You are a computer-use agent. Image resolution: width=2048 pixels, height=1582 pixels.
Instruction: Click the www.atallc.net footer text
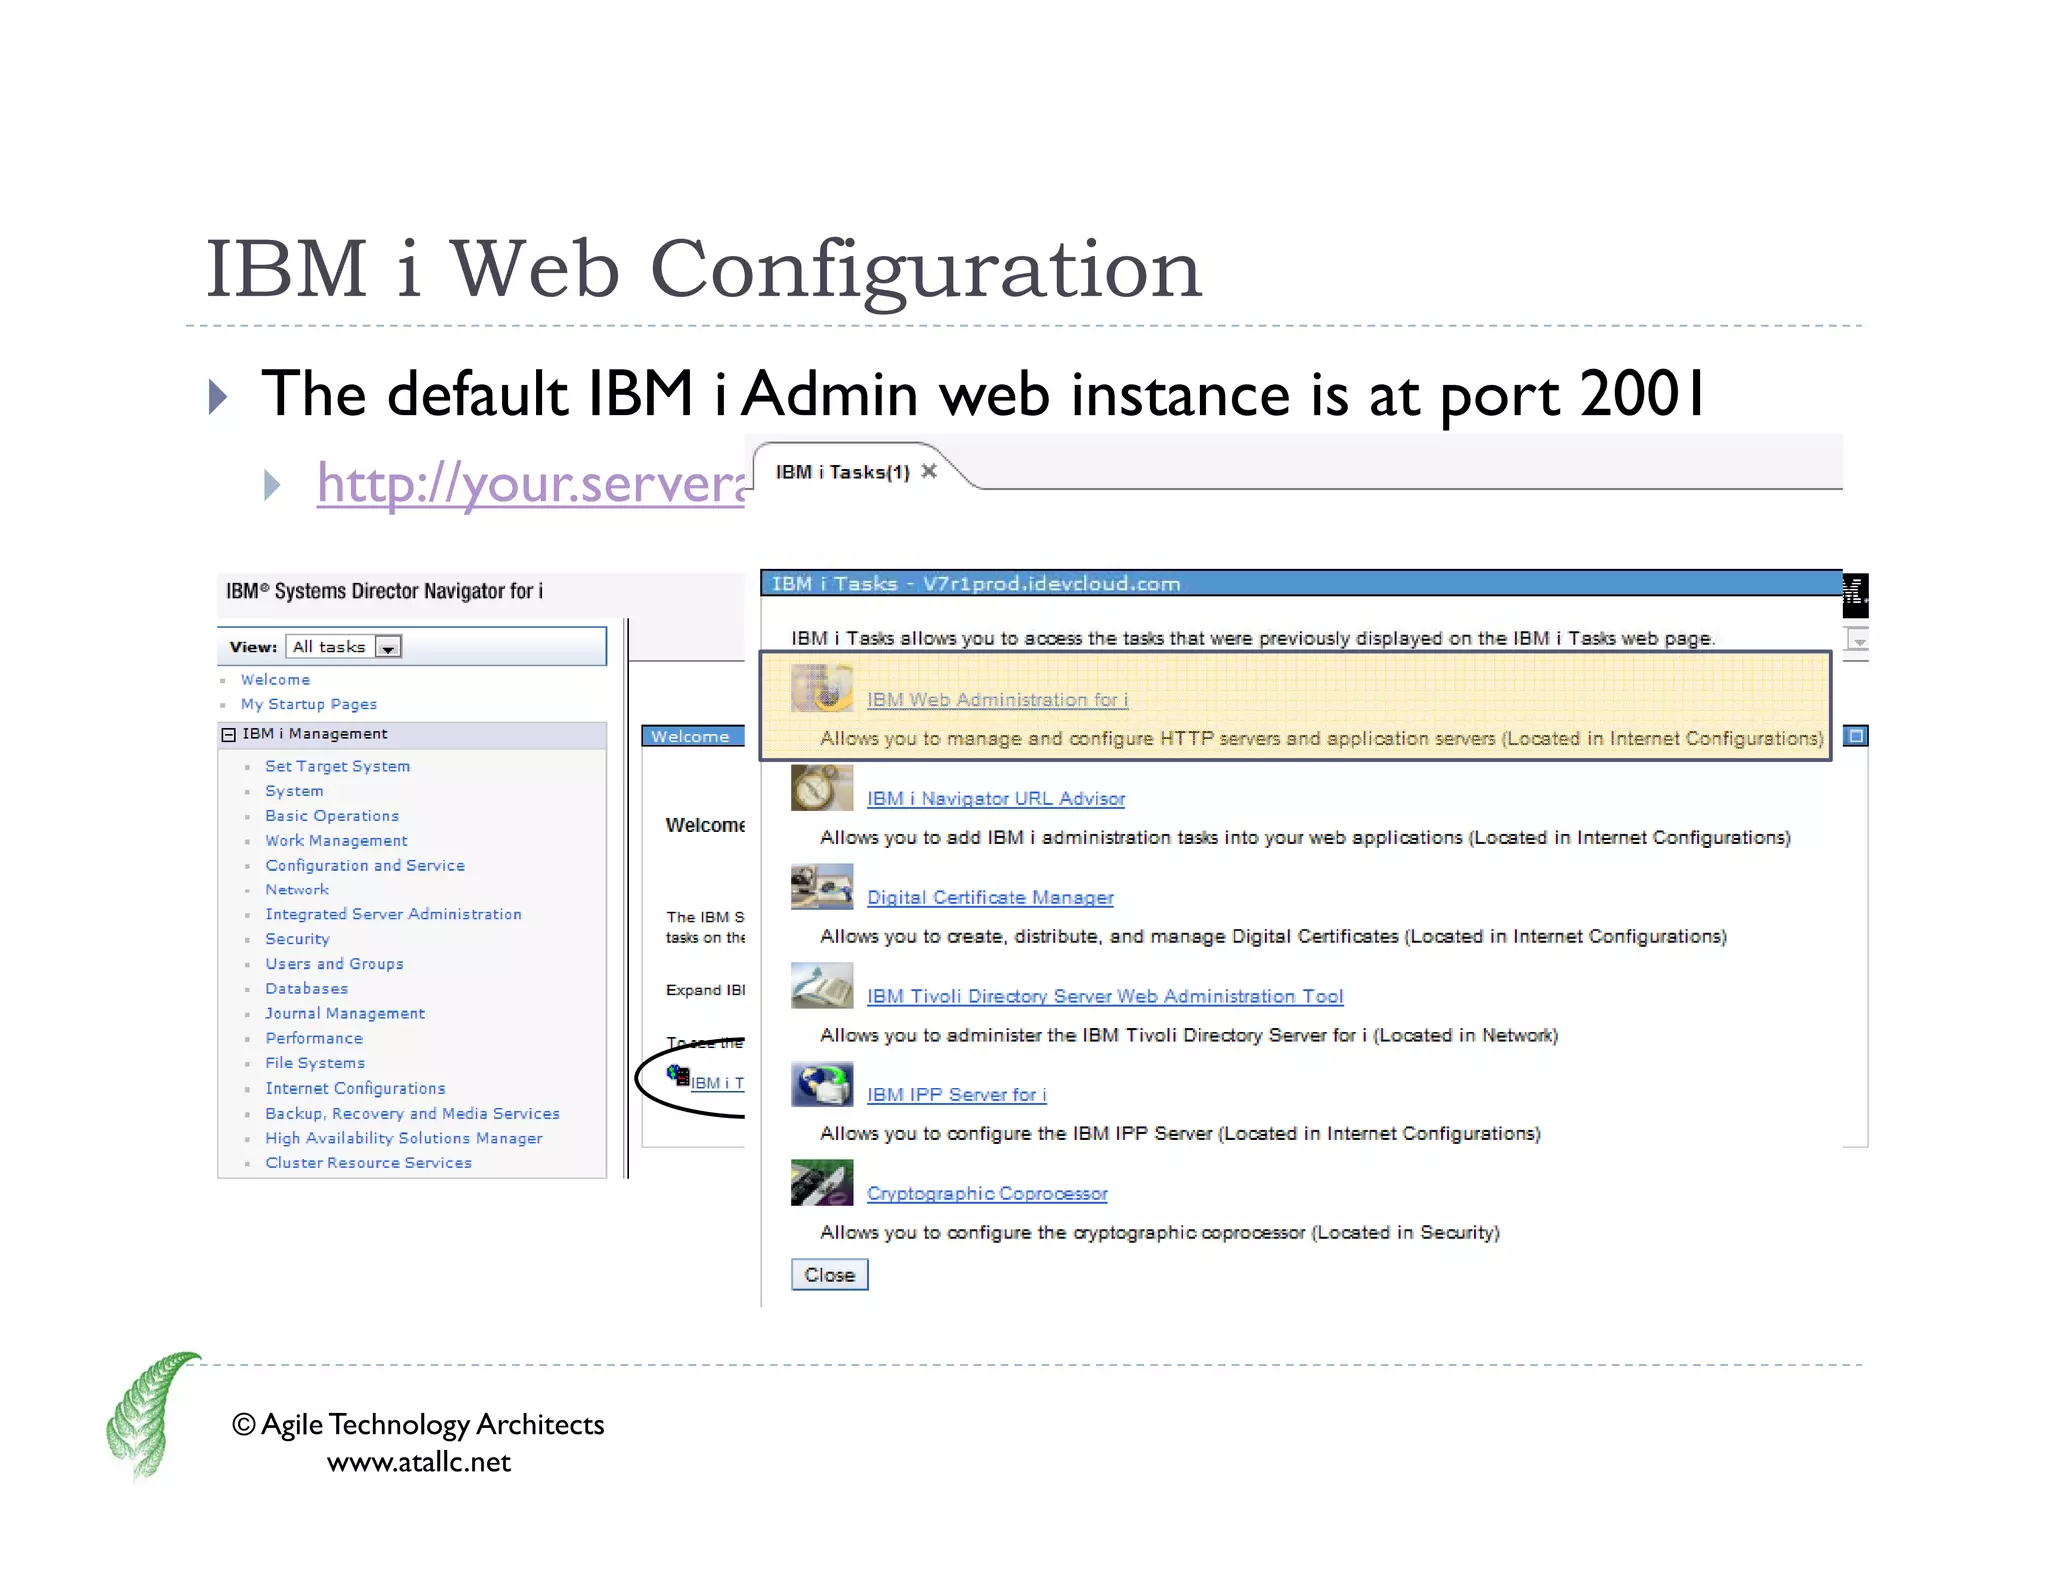pyautogui.click(x=418, y=1462)
